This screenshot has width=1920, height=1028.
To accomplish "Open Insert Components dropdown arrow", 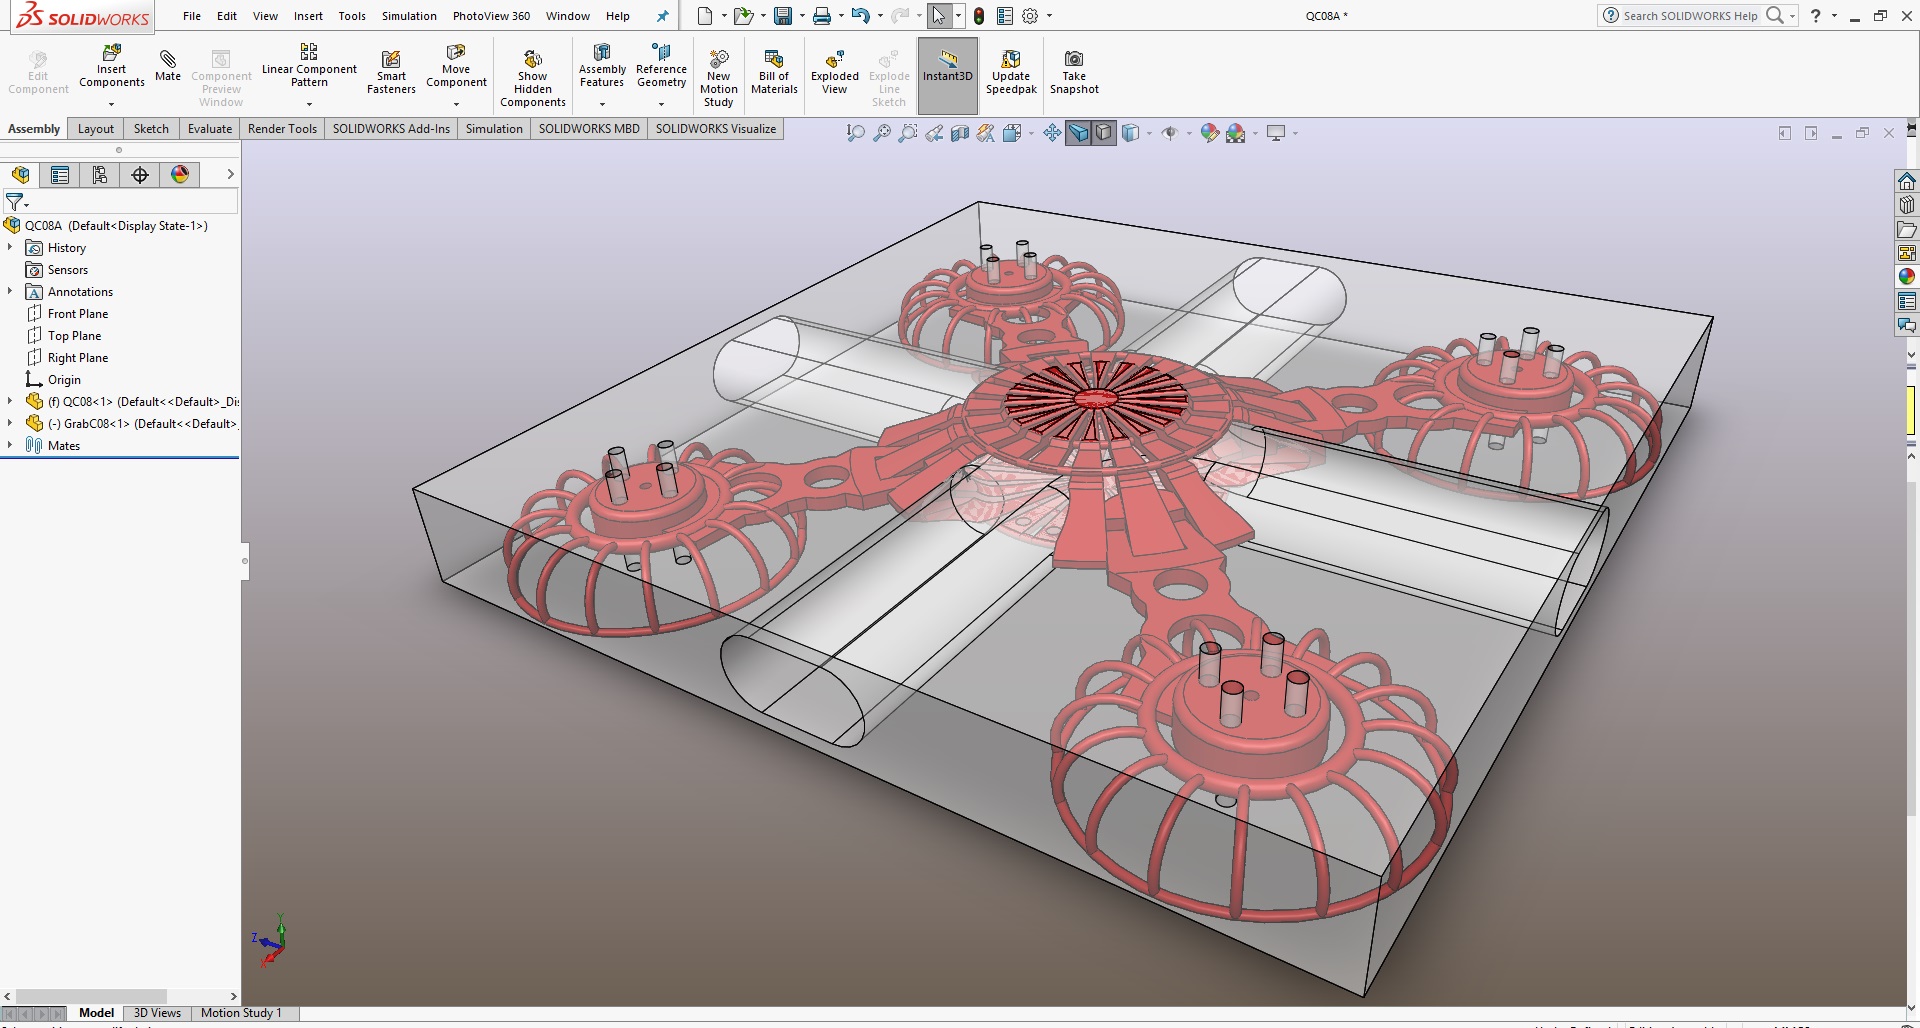I will [x=111, y=104].
